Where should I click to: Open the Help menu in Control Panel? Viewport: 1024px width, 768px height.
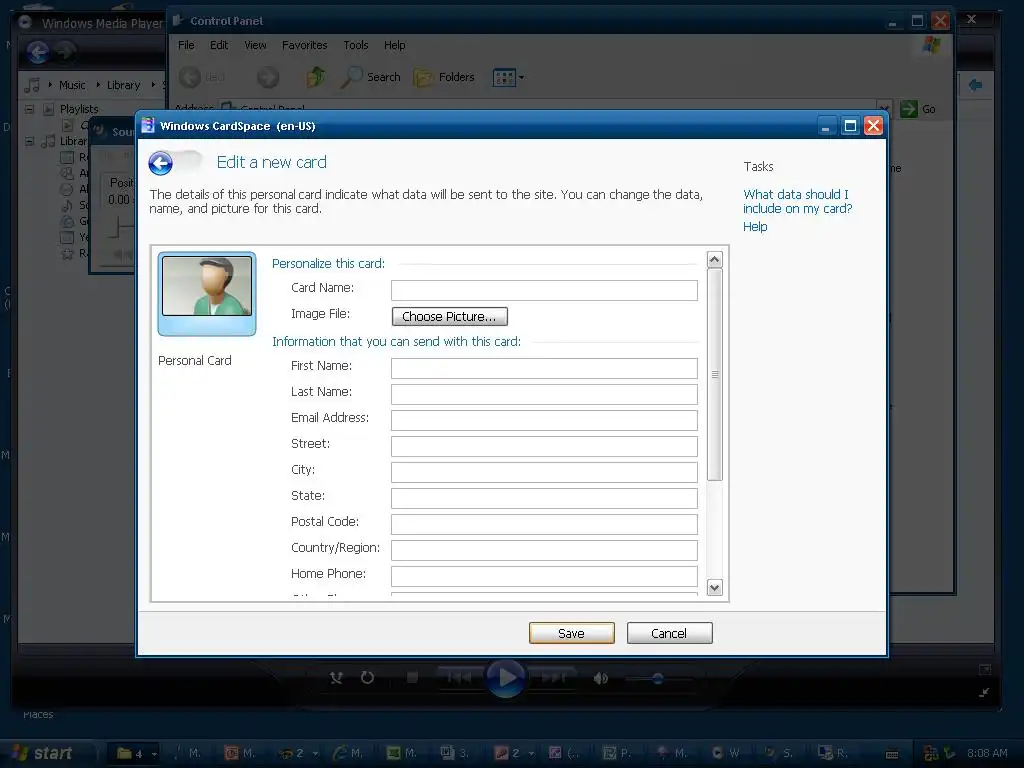(394, 45)
